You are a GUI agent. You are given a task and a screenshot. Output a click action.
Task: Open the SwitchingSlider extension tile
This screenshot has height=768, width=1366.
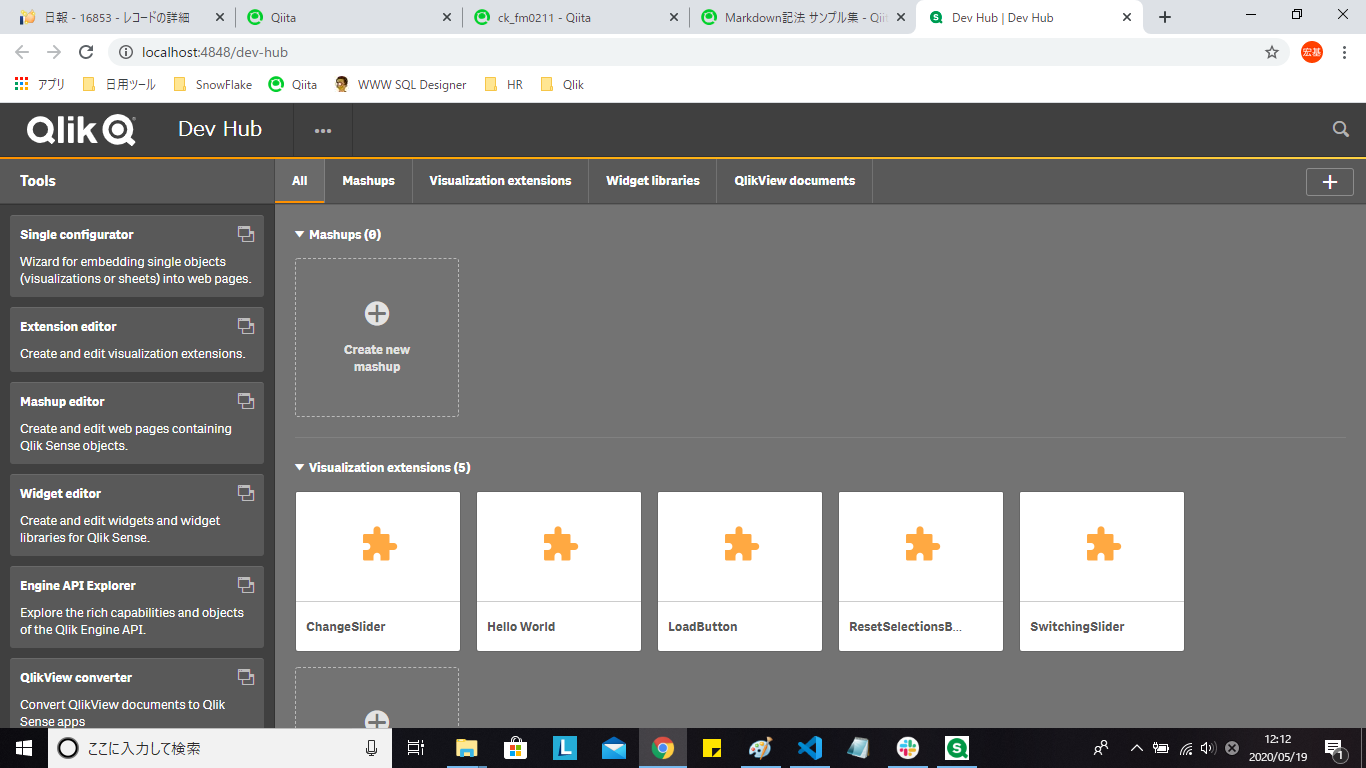coord(1102,571)
